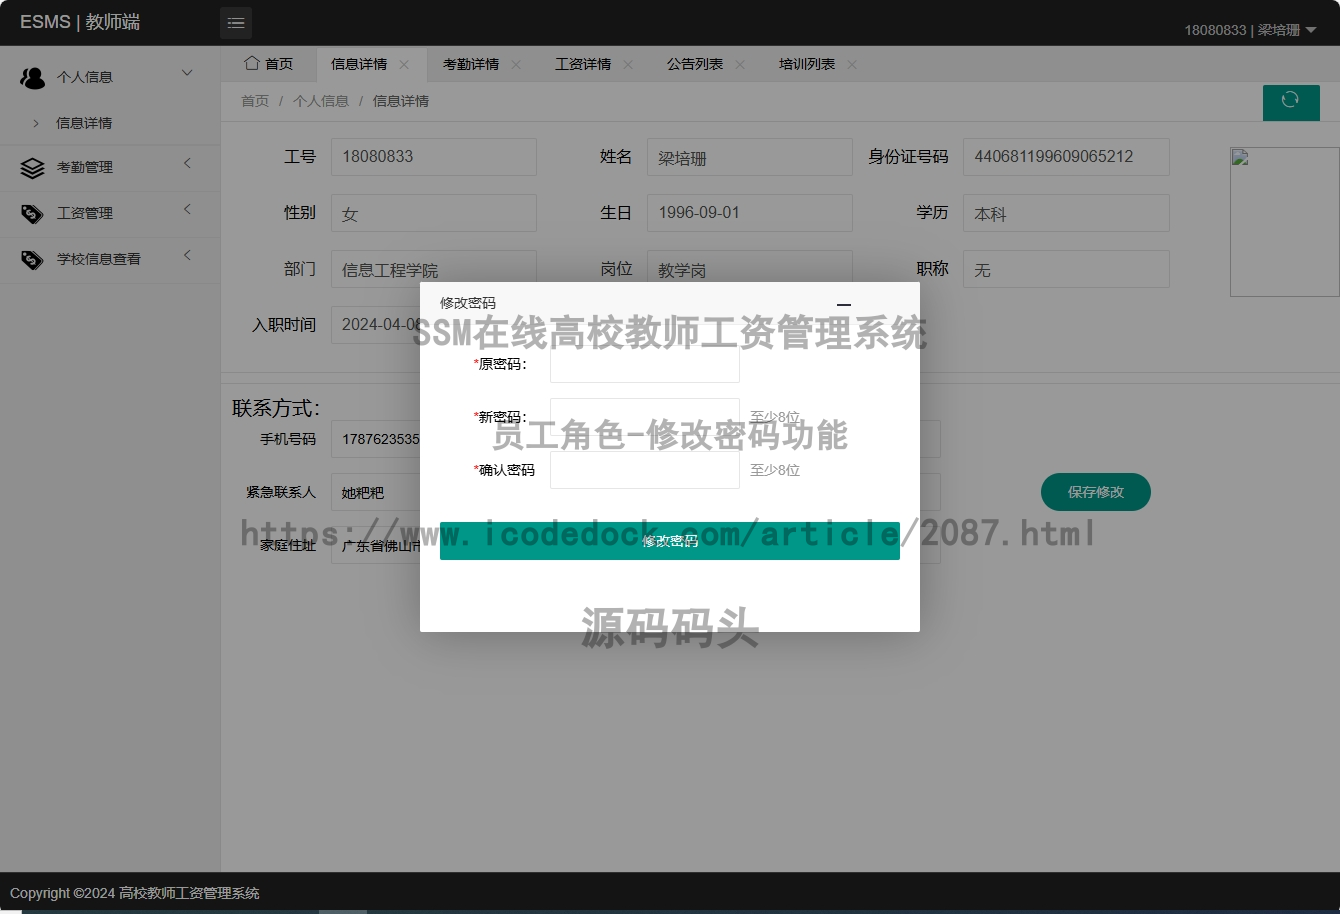This screenshot has height=914, width=1340.
Task: Expand the 学校信息查看 sidebar menu
Action: click(x=187, y=255)
